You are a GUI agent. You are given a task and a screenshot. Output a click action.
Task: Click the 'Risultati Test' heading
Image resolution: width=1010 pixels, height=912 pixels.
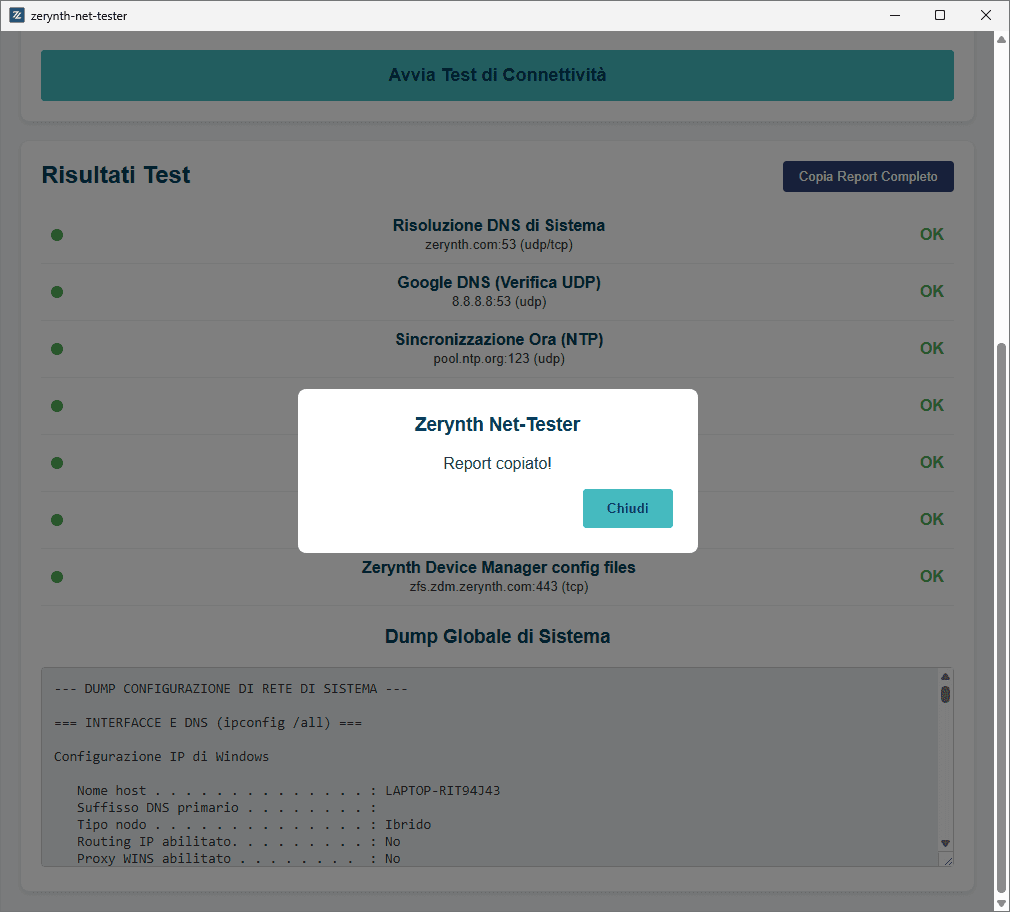pos(116,175)
